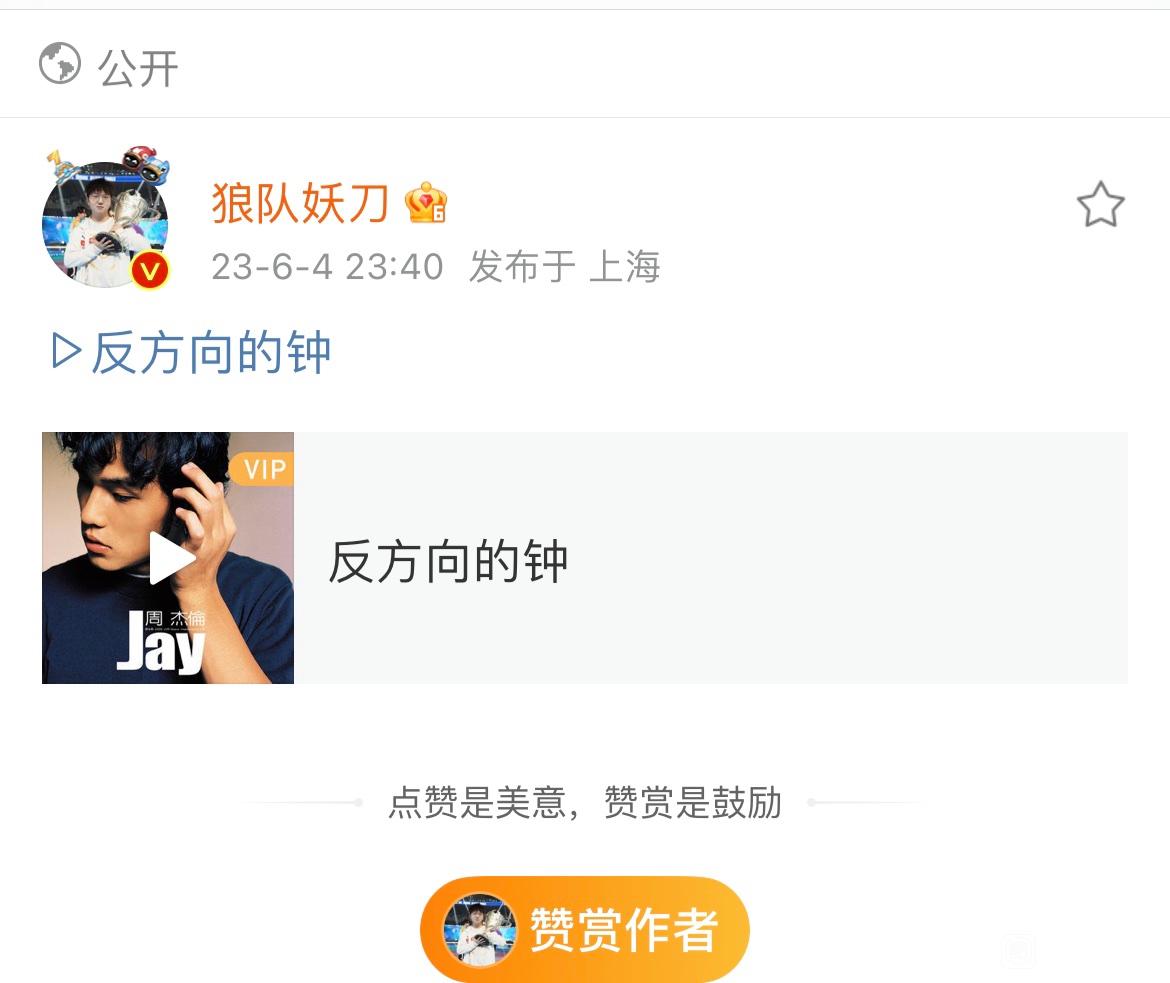
Task: Click the 点赞是美意，赞赏是鼓励 text
Action: (584, 803)
